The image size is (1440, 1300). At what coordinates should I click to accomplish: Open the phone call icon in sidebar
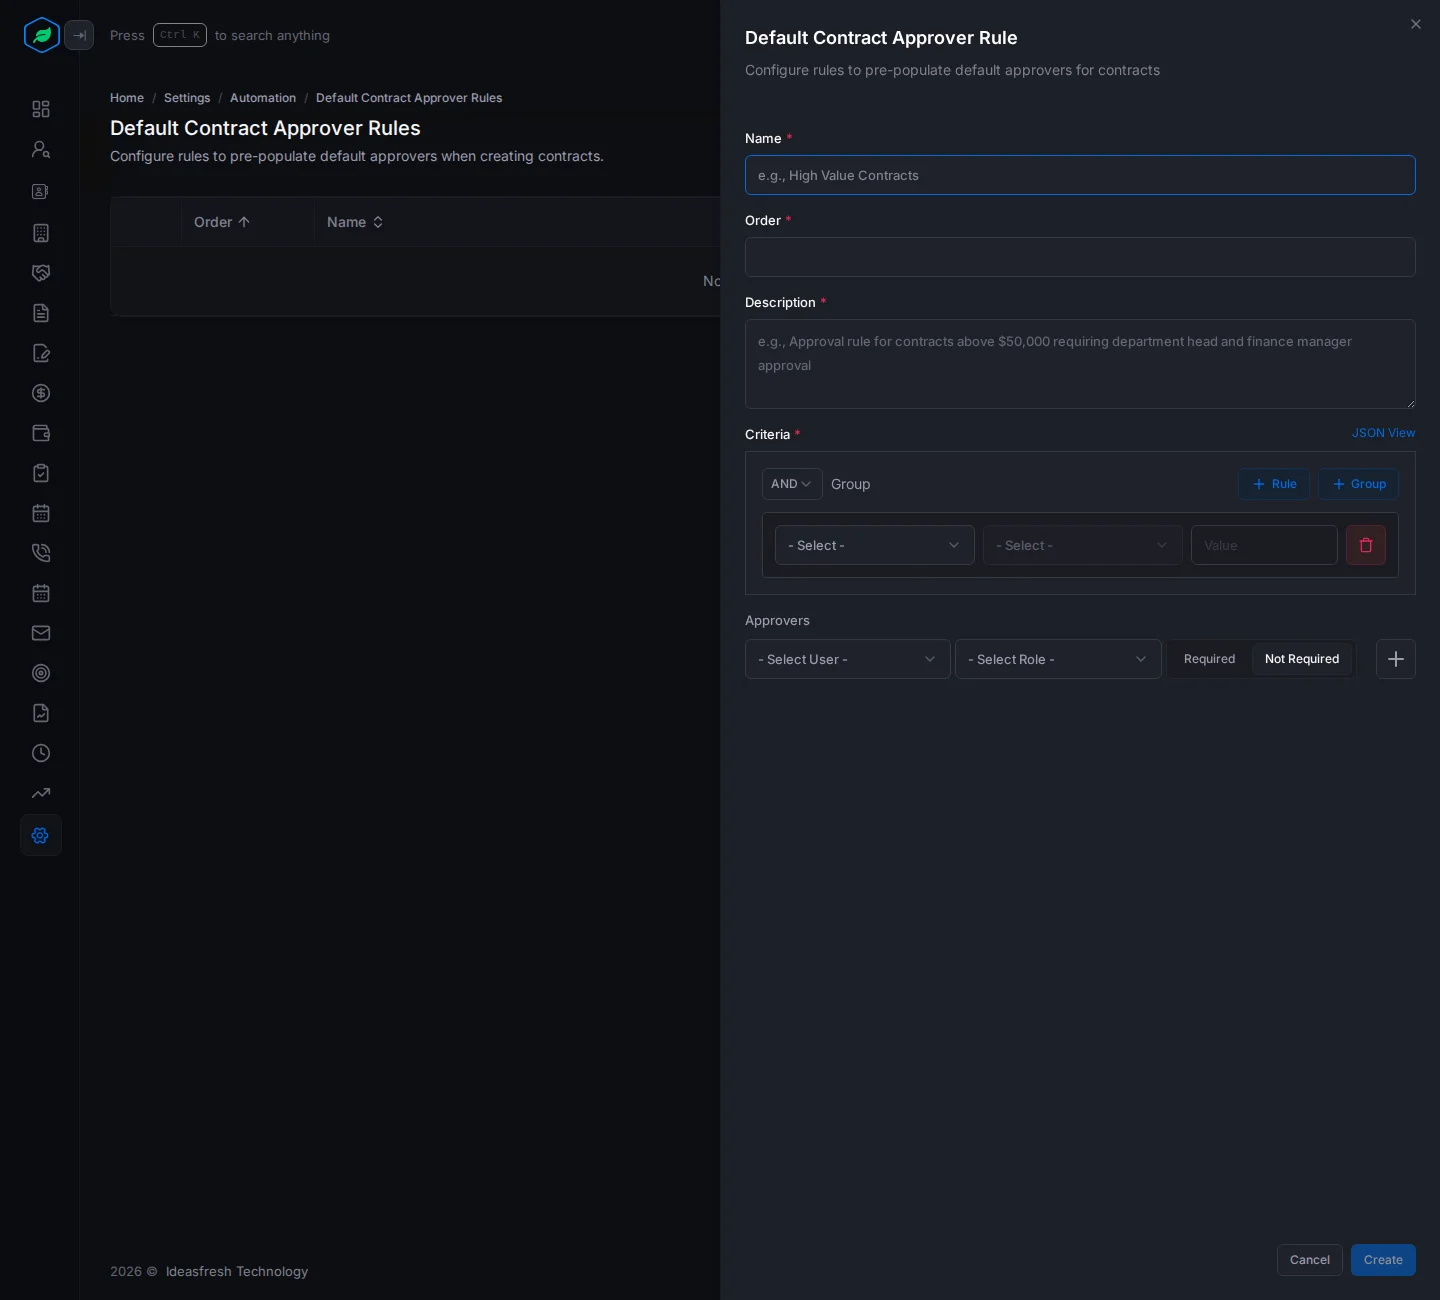click(41, 553)
